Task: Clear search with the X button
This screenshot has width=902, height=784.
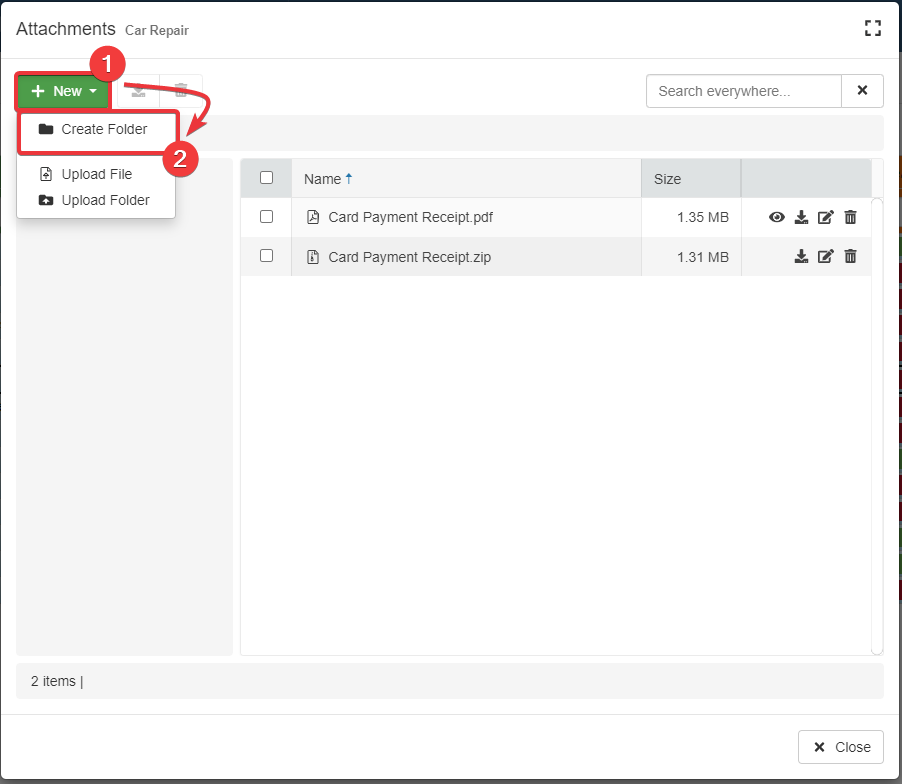Action: (x=862, y=91)
